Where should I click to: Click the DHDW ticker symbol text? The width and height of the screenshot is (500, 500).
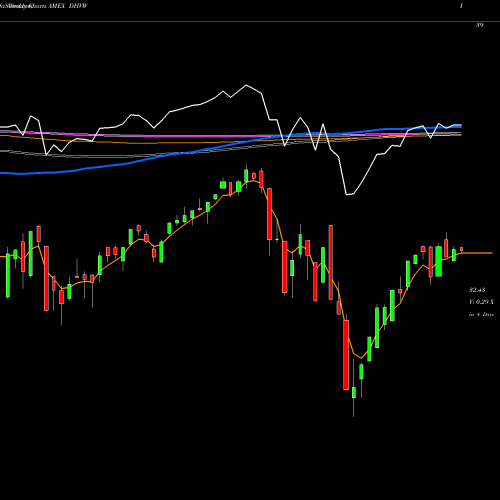77,6
